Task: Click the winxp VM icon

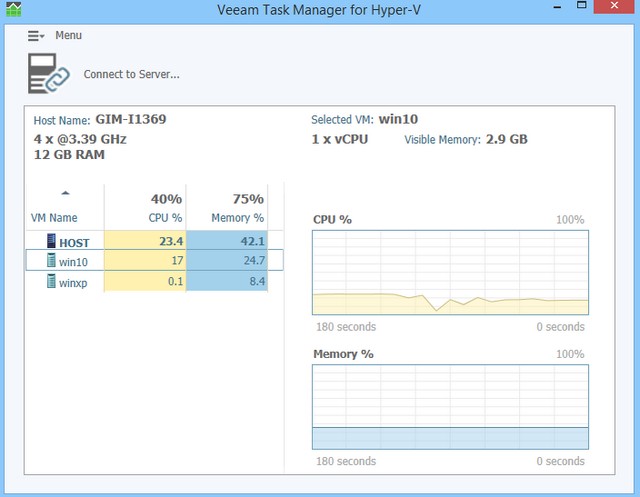Action: (x=51, y=281)
